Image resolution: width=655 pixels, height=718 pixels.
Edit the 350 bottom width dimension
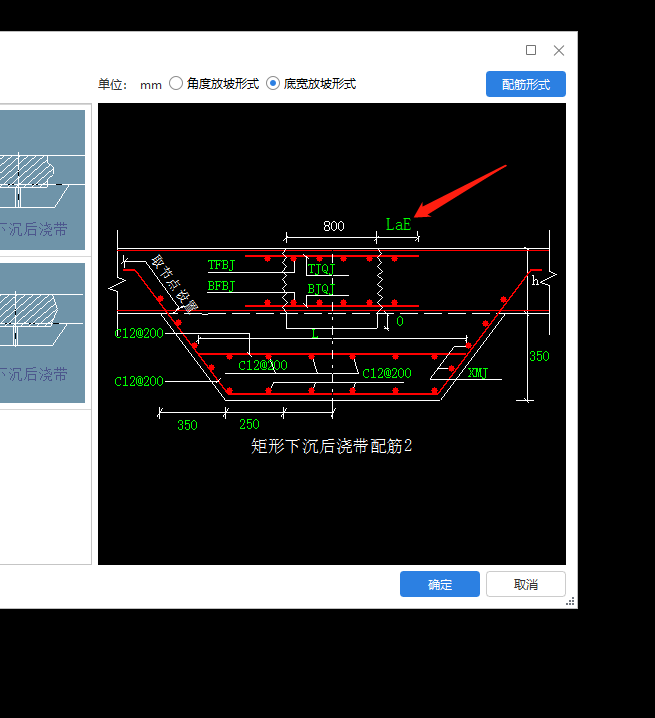coord(187,425)
